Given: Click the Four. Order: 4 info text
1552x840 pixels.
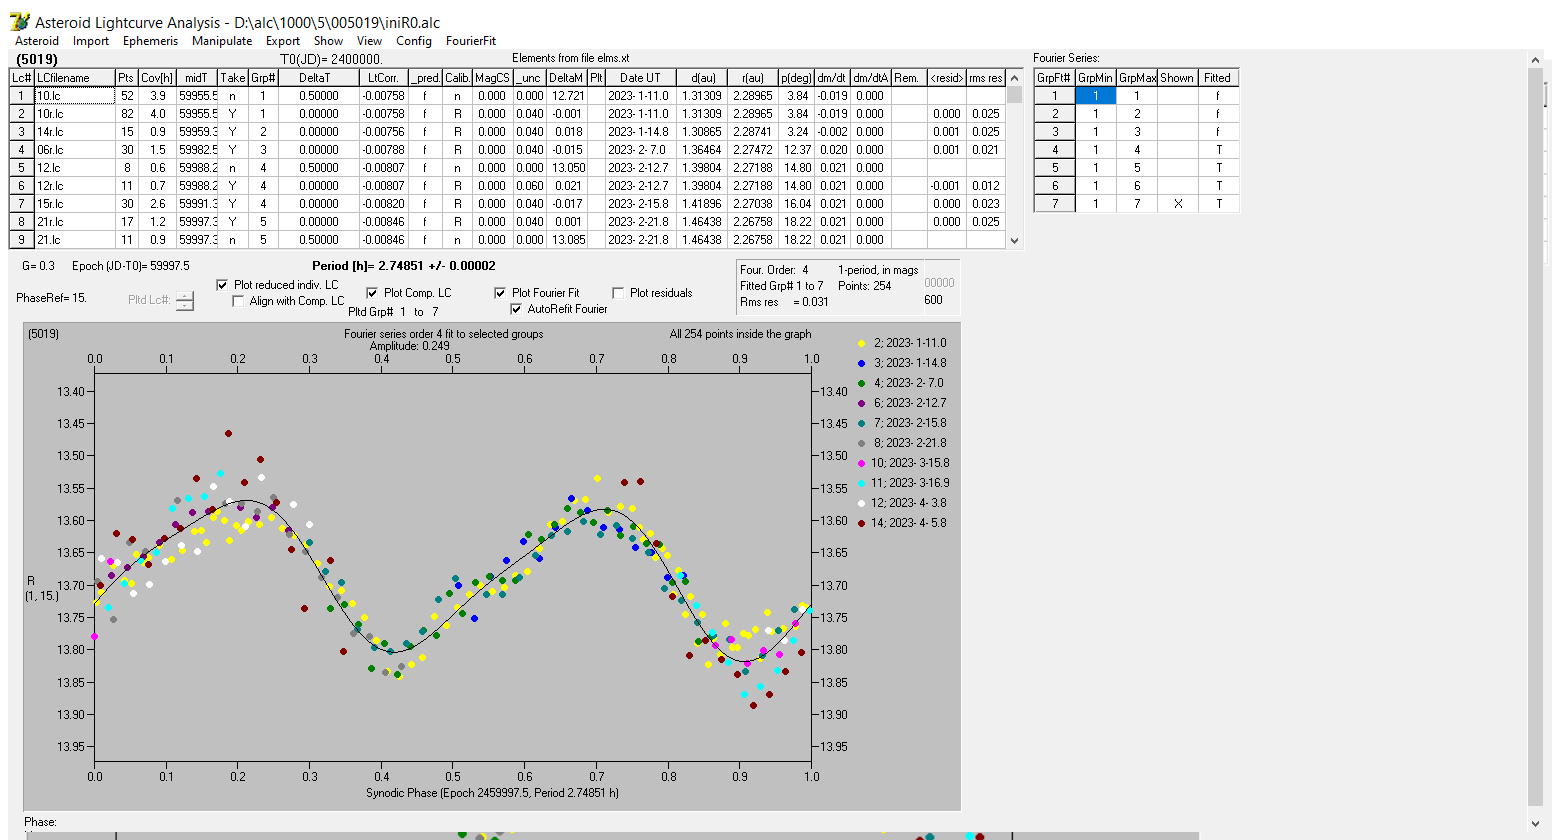Looking at the screenshot, I should pos(774,270).
